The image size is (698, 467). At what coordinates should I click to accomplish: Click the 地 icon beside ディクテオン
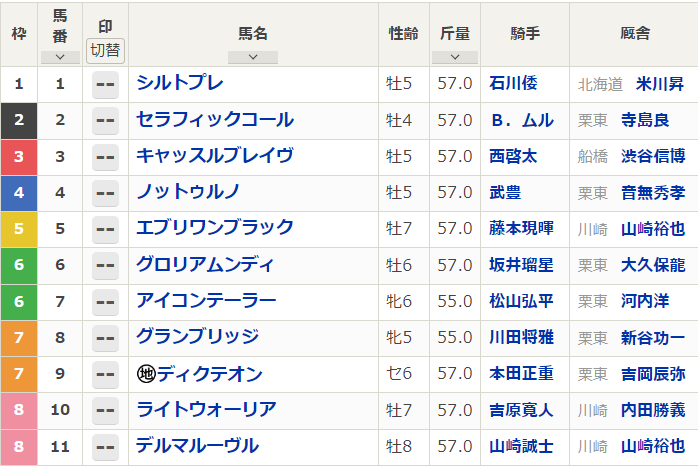click(x=146, y=375)
